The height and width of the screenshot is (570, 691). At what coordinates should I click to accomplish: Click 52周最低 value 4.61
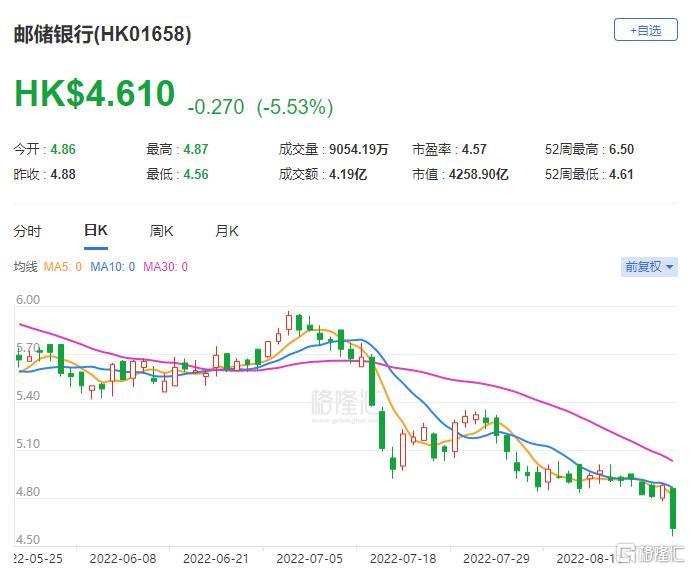(x=621, y=175)
